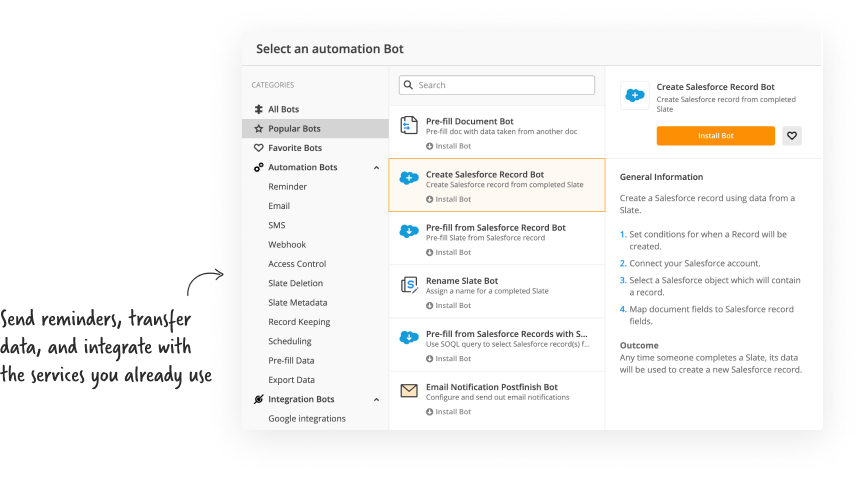Choose the Pre-fill Data subcategory
Screen dimensions: 863x478
click(291, 361)
